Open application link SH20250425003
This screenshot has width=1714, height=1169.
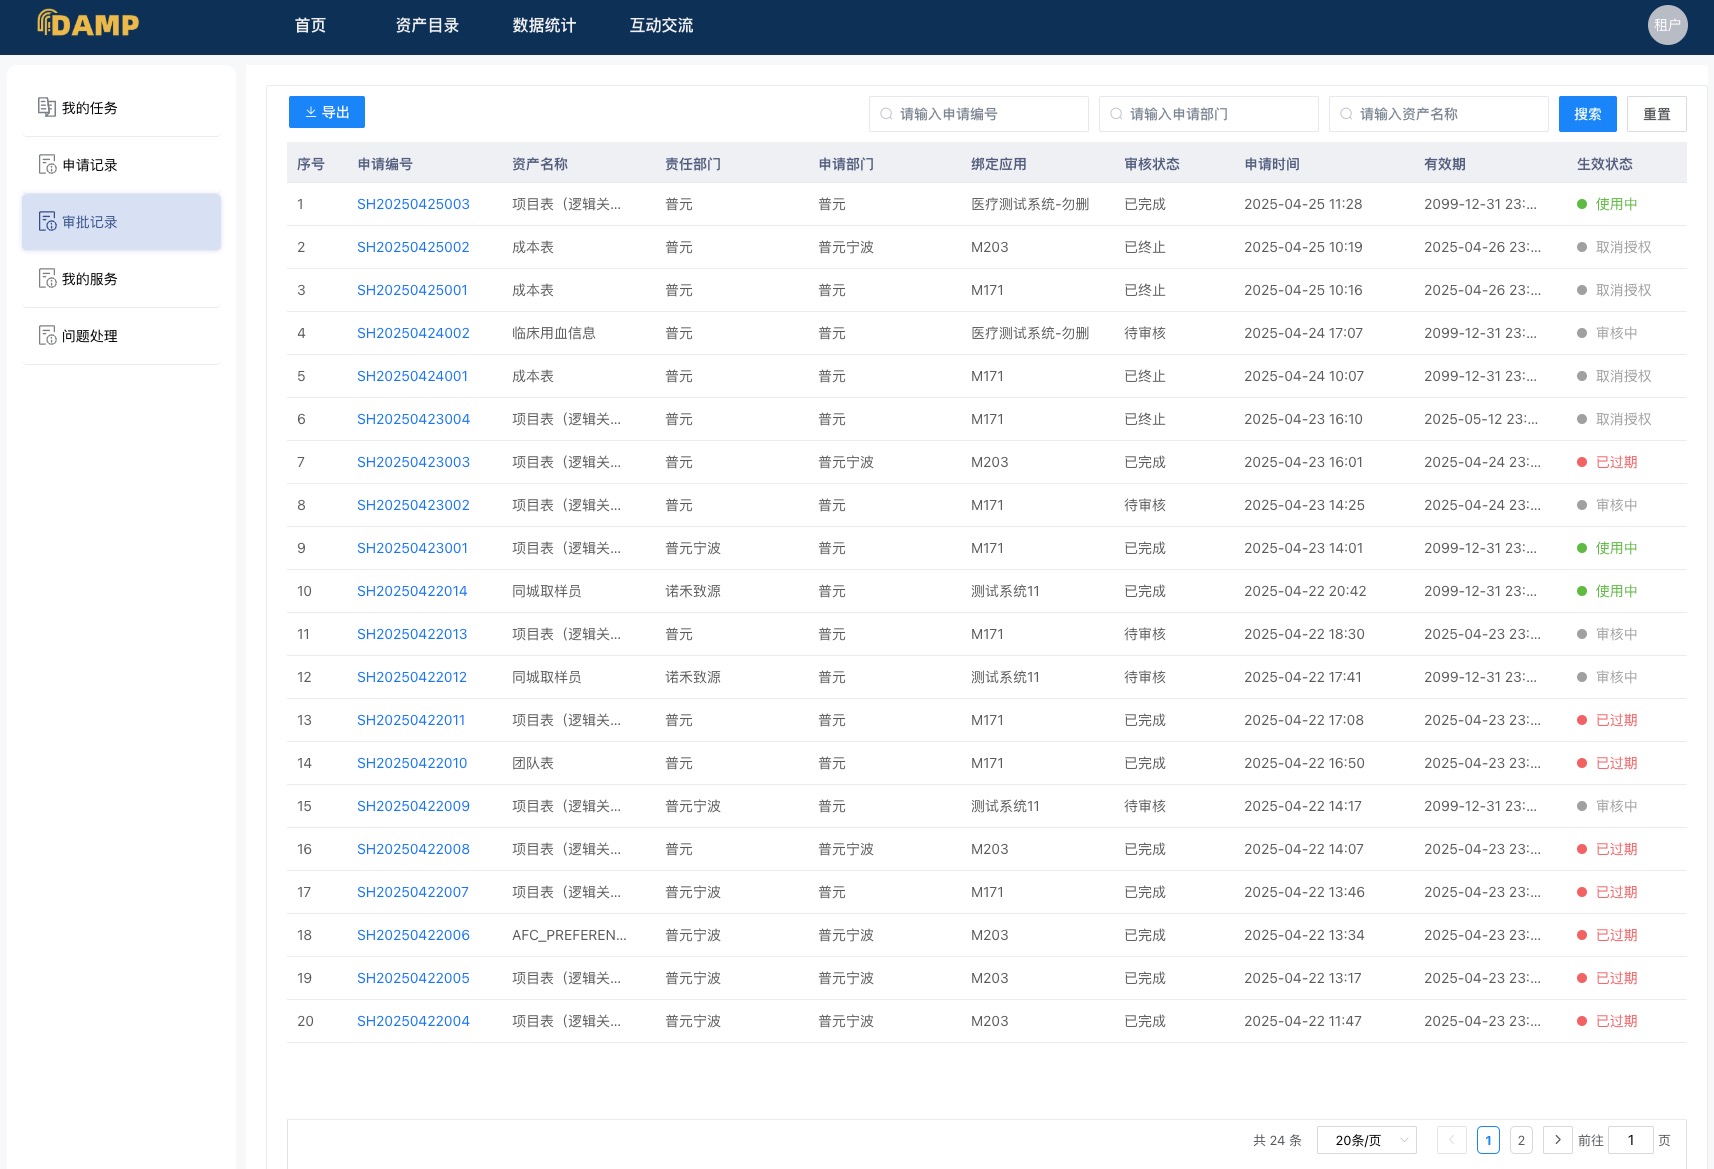click(x=413, y=204)
